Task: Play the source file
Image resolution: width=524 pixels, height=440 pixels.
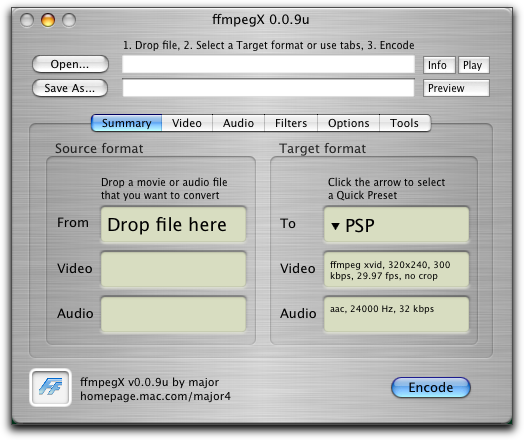Action: click(474, 65)
